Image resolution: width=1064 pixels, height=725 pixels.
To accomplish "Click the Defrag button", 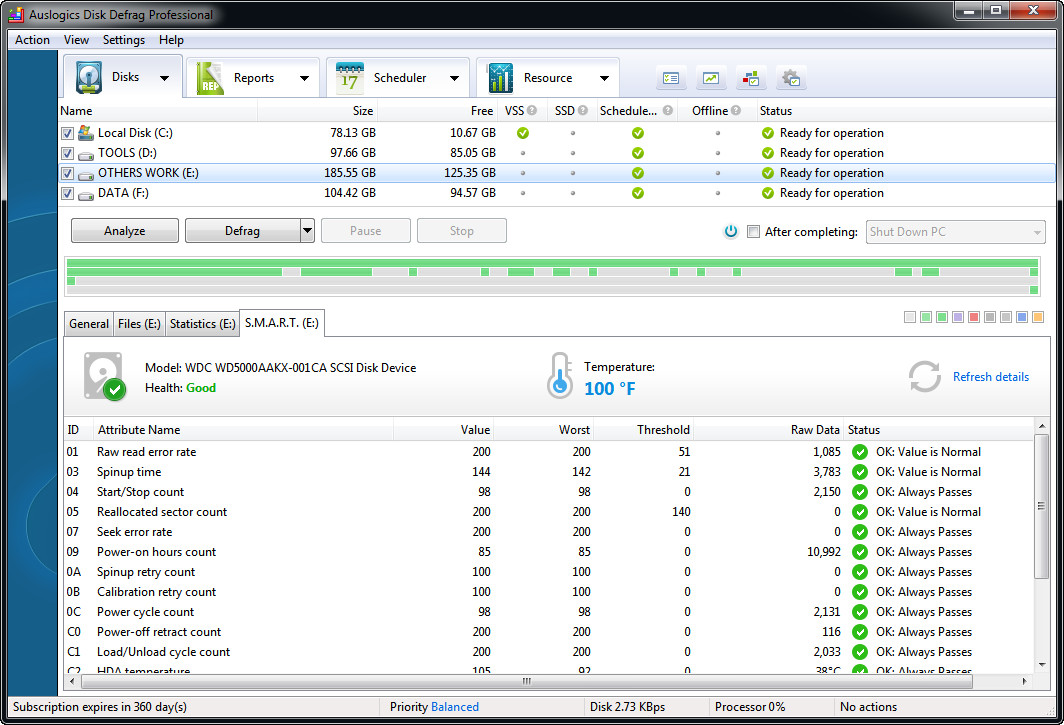I will click(243, 231).
